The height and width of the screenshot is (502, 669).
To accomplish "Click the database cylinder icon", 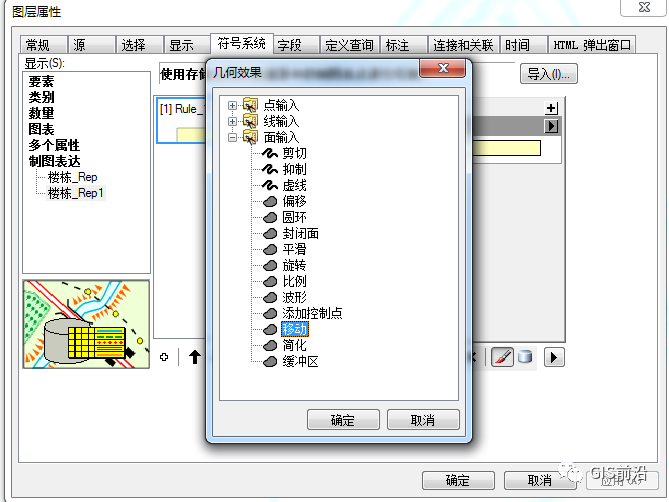I will (x=525, y=357).
